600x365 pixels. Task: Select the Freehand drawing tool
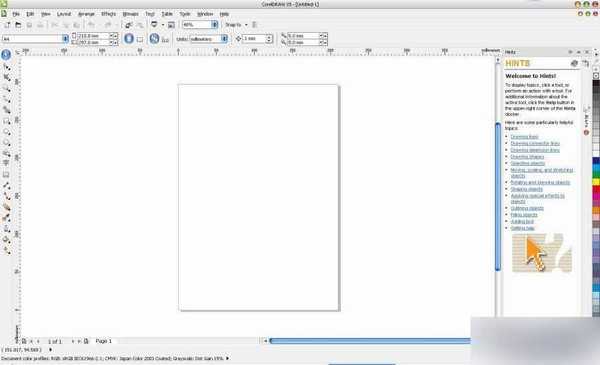pyautogui.click(x=7, y=99)
